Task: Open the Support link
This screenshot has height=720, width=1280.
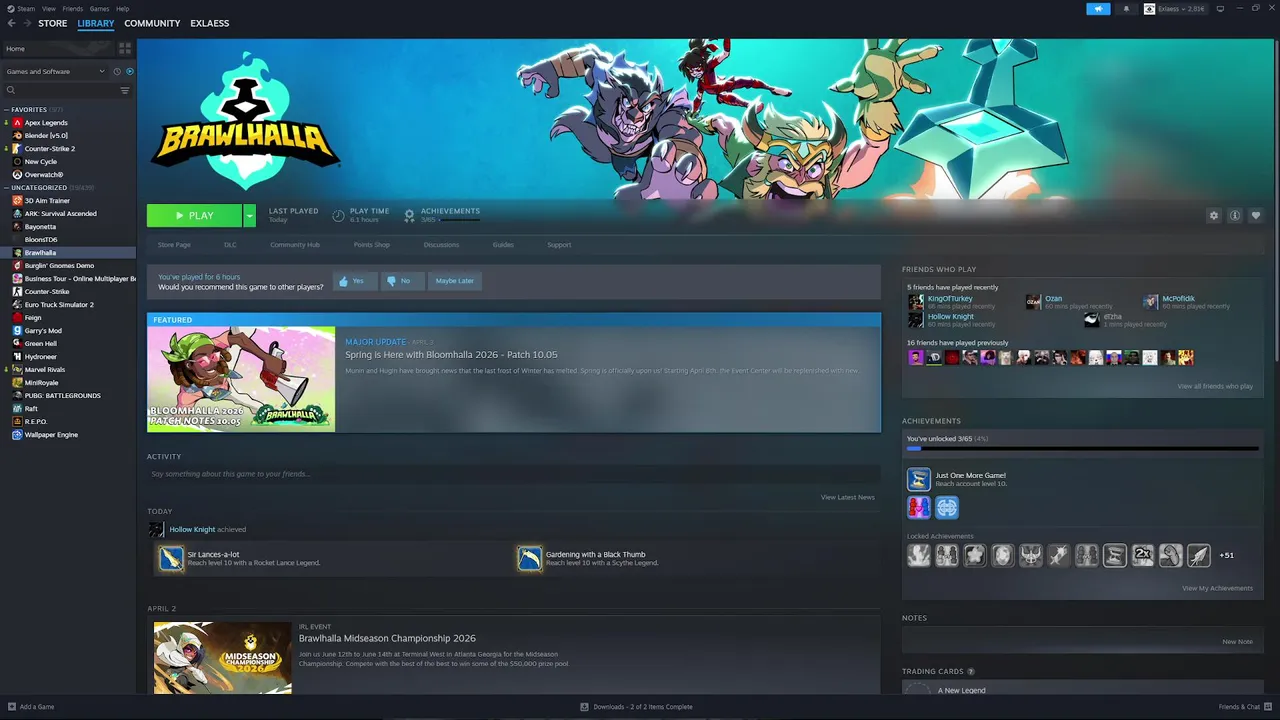Action: 559,245
